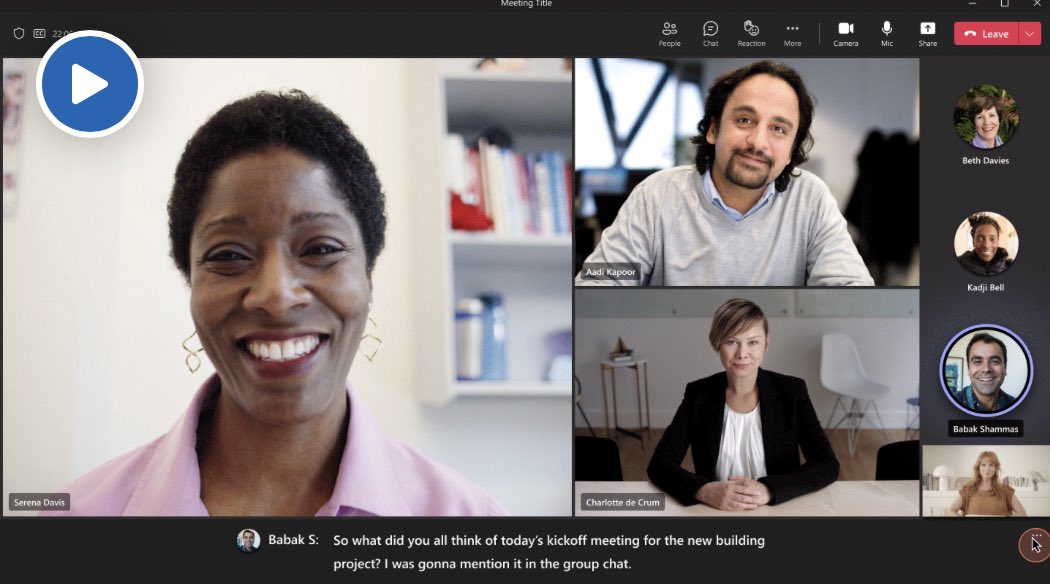
Task: Click the Share content button
Action: pyautogui.click(x=927, y=34)
